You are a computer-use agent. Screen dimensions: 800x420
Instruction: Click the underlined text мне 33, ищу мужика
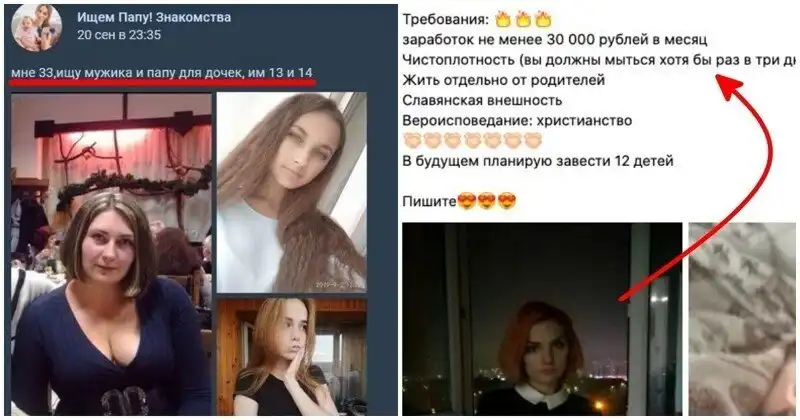click(x=72, y=72)
